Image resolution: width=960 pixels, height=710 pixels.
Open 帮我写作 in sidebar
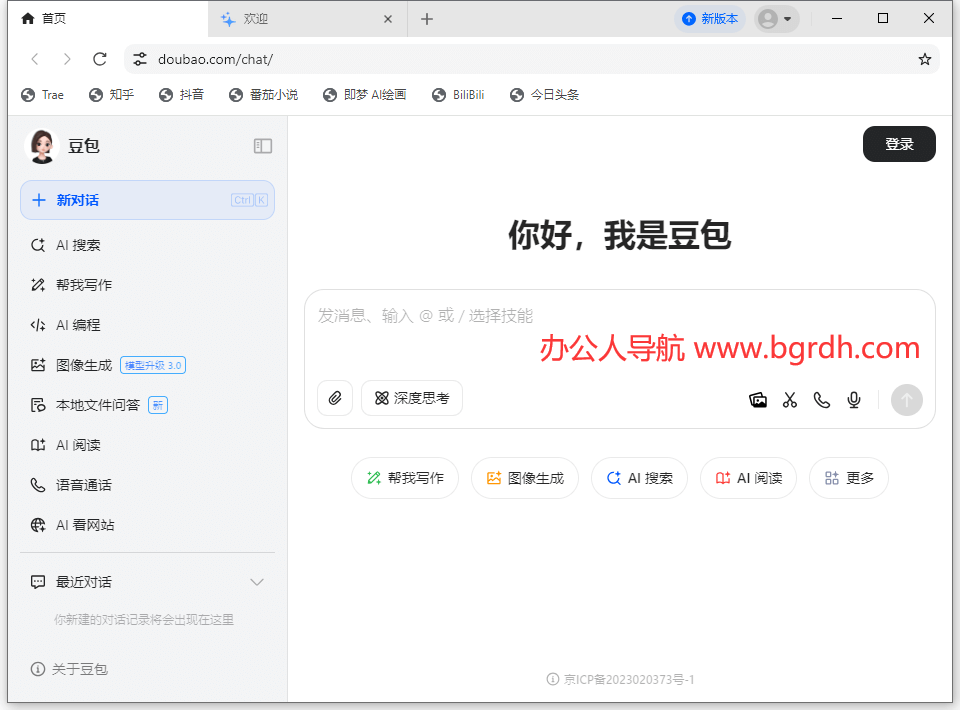point(148,285)
